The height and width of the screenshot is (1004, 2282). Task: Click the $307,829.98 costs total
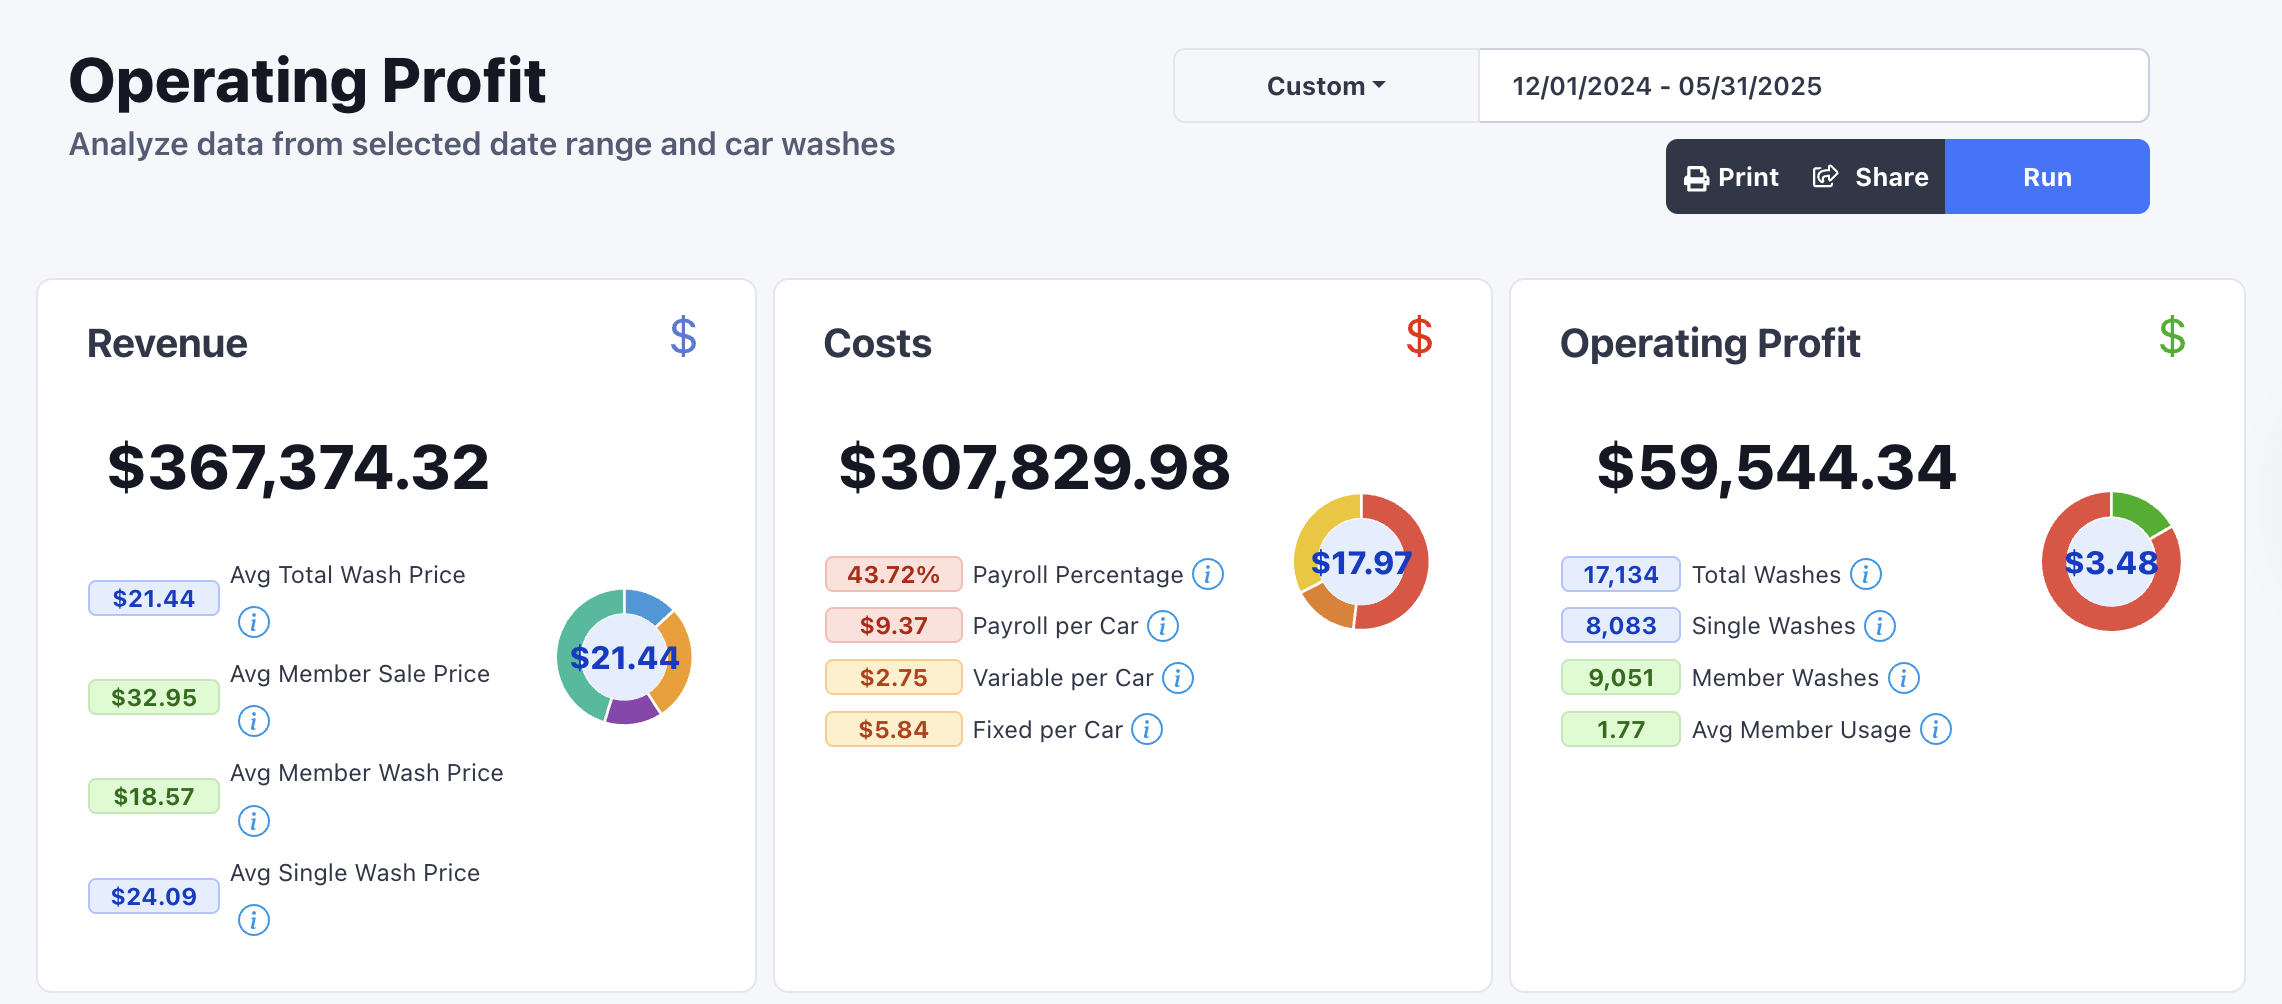(x=1035, y=468)
